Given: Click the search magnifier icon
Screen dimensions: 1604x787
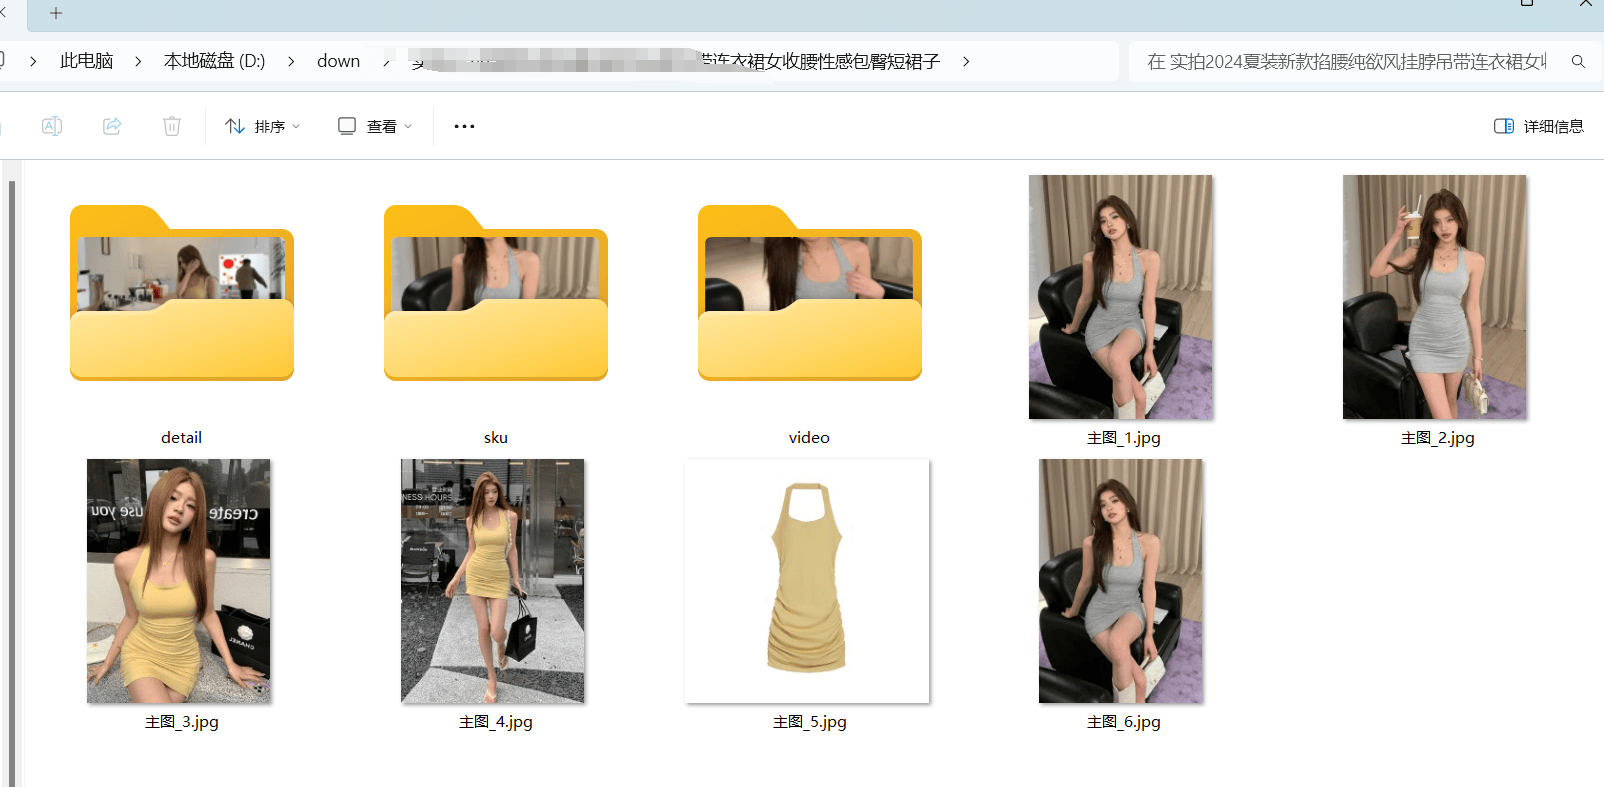Looking at the screenshot, I should [1578, 61].
